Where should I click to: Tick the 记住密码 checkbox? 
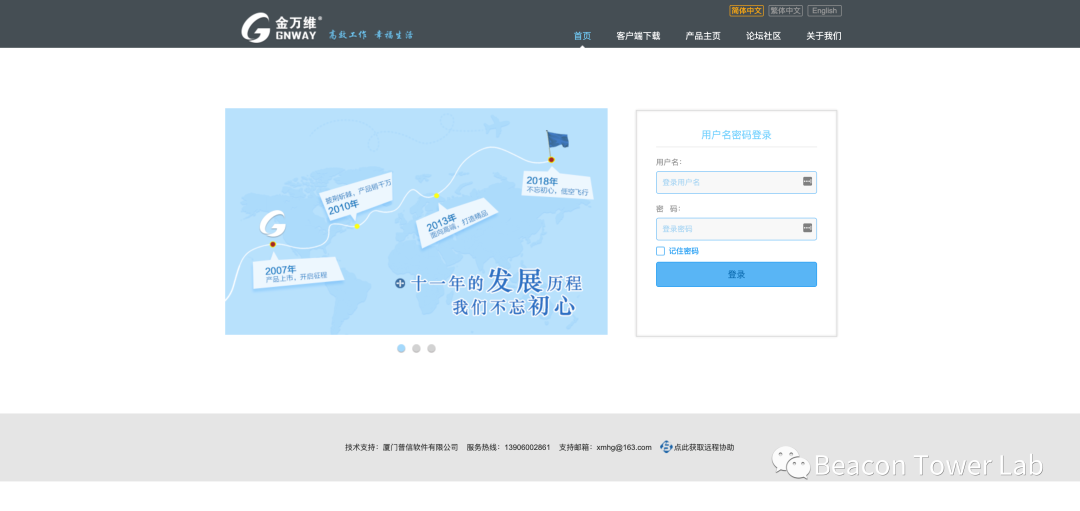[661, 251]
